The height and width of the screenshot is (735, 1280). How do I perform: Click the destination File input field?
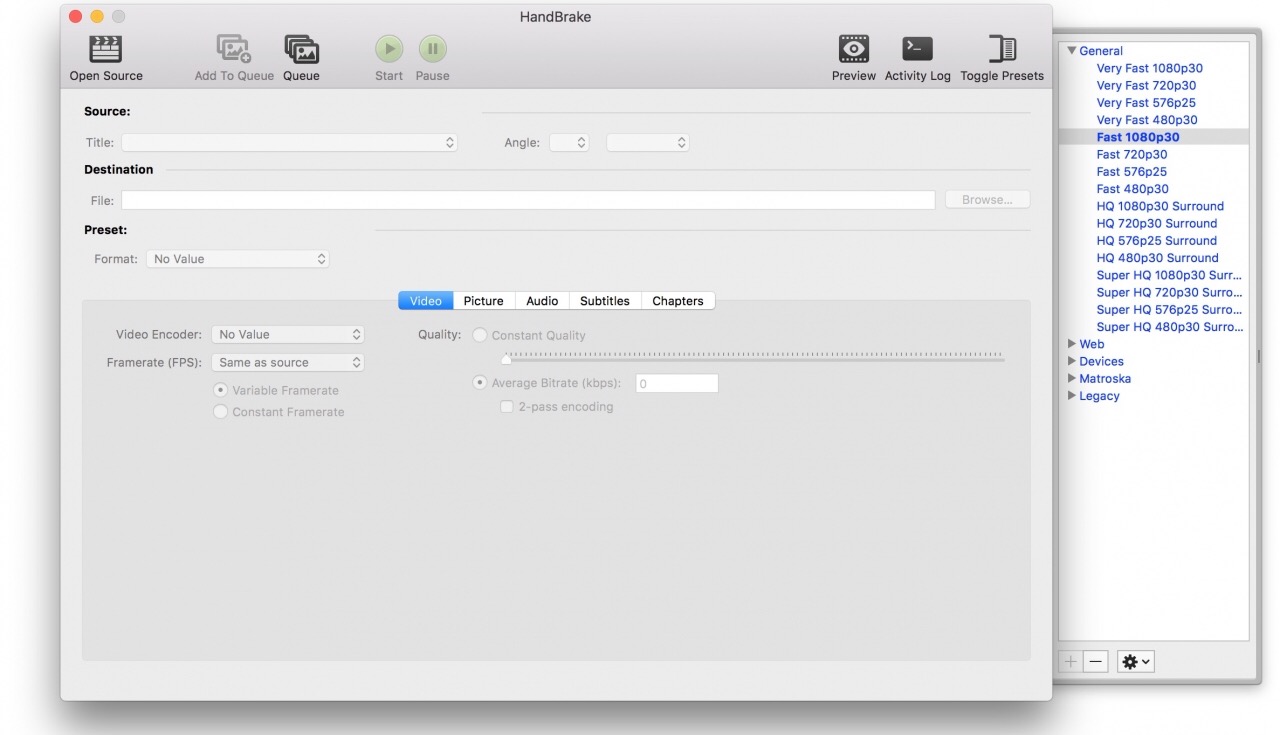[528, 200]
